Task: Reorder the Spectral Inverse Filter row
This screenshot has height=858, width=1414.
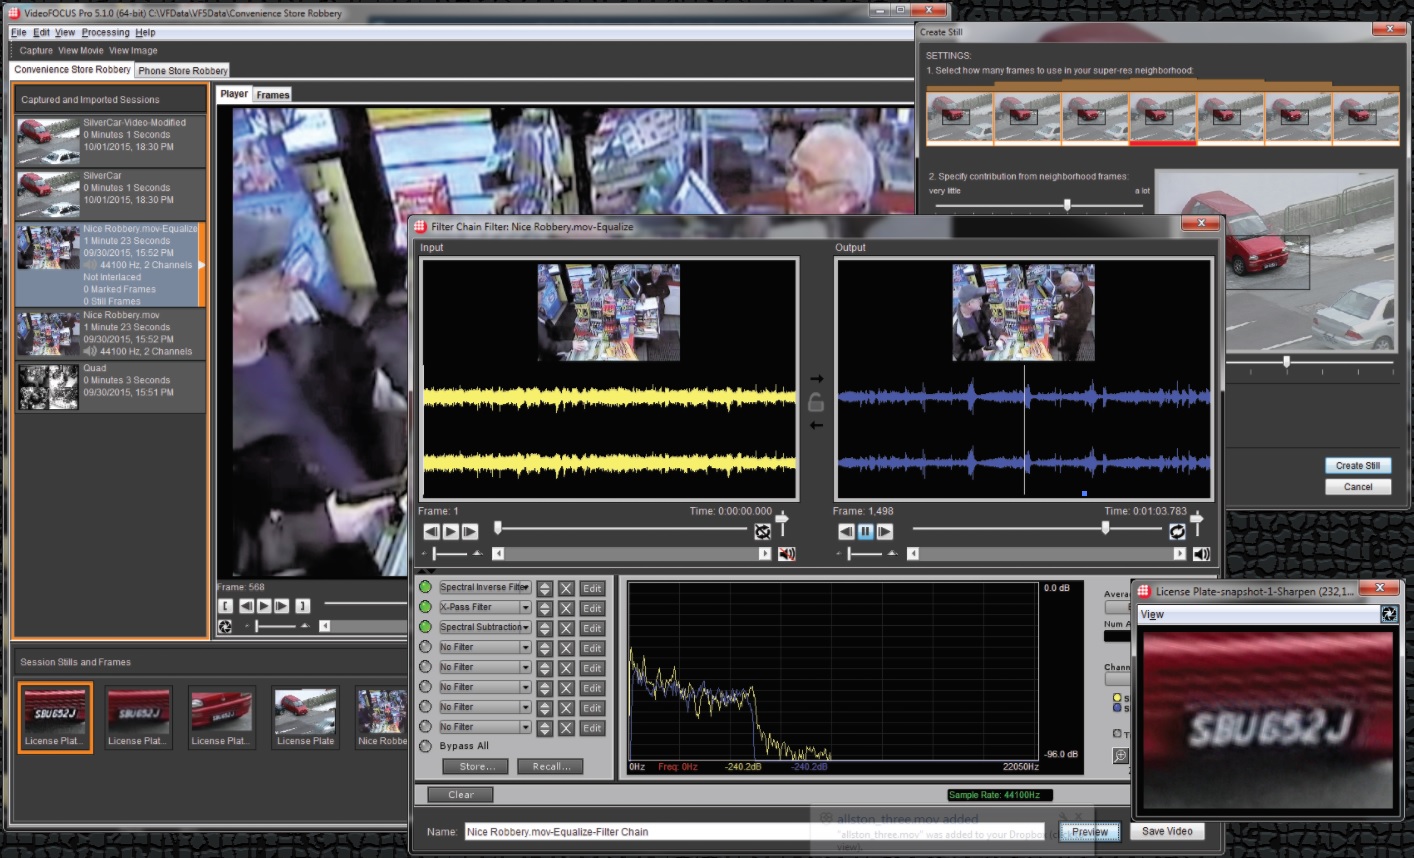Action: point(545,589)
